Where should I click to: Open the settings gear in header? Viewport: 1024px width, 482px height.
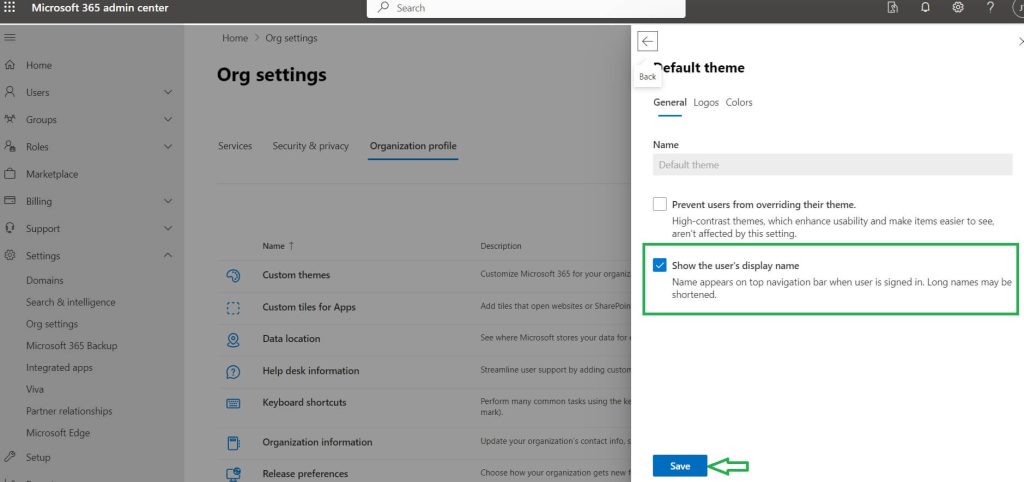[957, 8]
